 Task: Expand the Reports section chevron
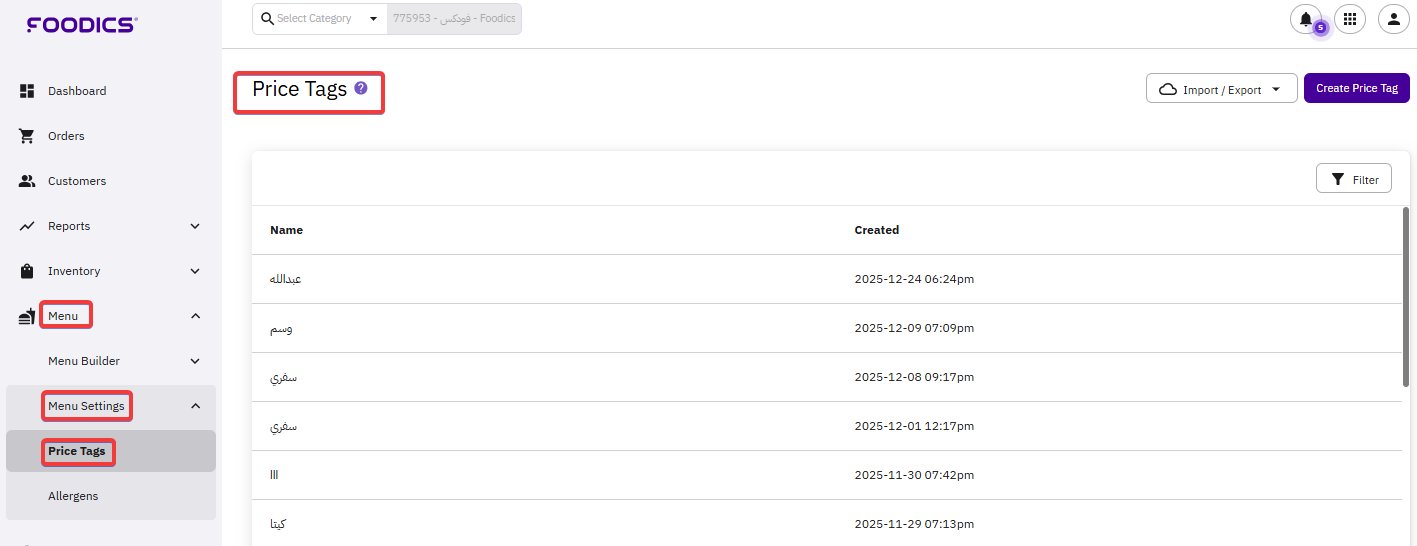195,226
